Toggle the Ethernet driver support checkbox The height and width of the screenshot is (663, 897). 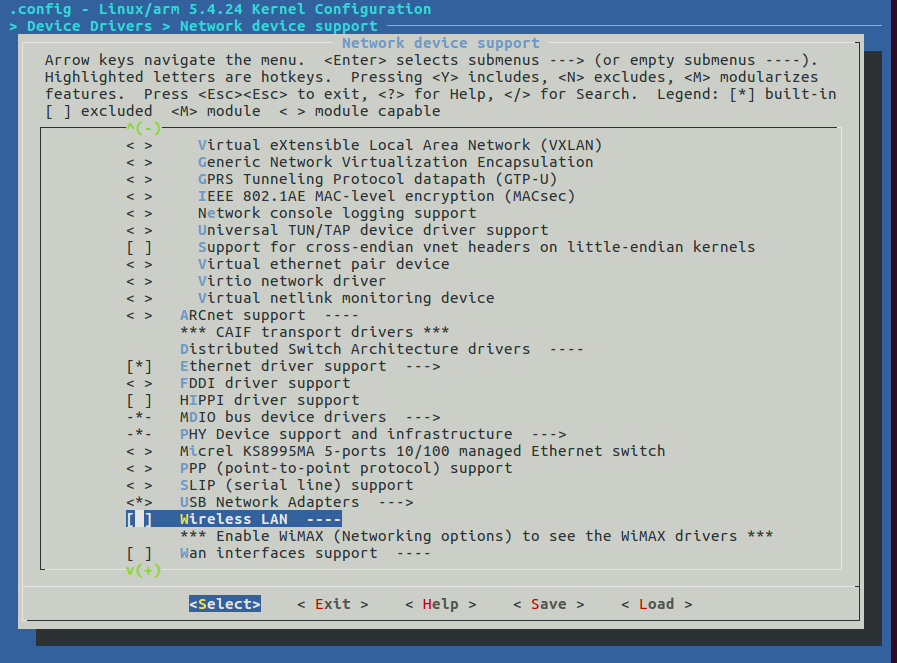pyautogui.click(x=139, y=366)
